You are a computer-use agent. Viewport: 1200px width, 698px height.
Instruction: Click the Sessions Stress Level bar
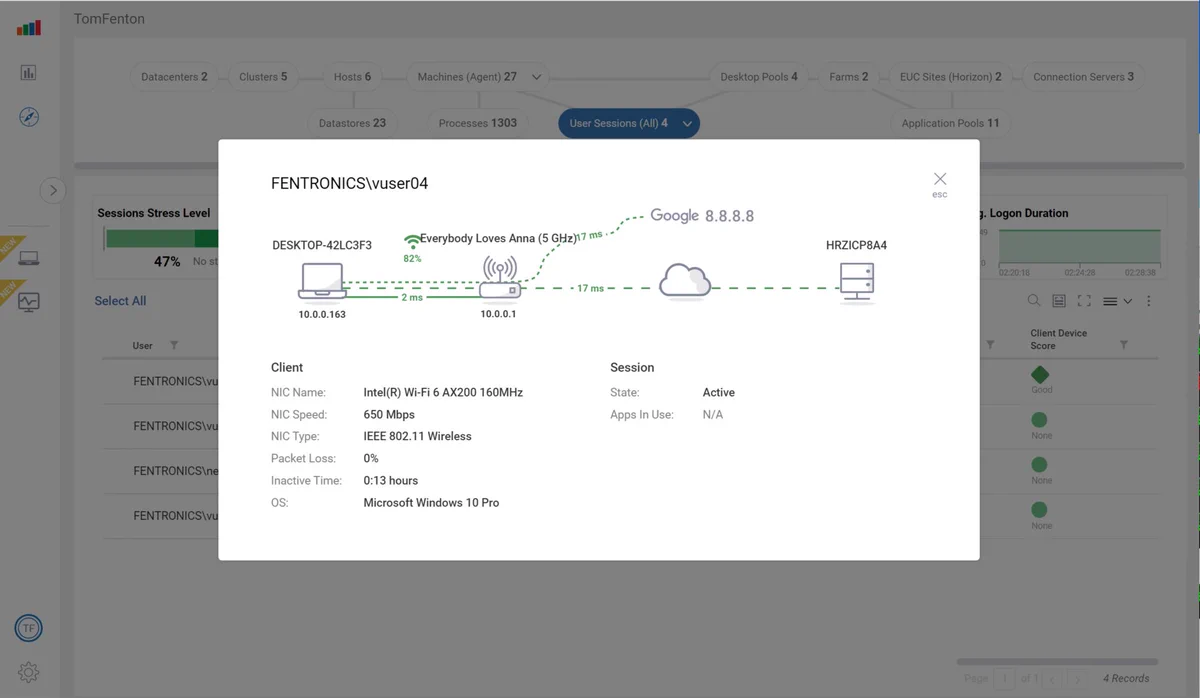[x=162, y=238]
